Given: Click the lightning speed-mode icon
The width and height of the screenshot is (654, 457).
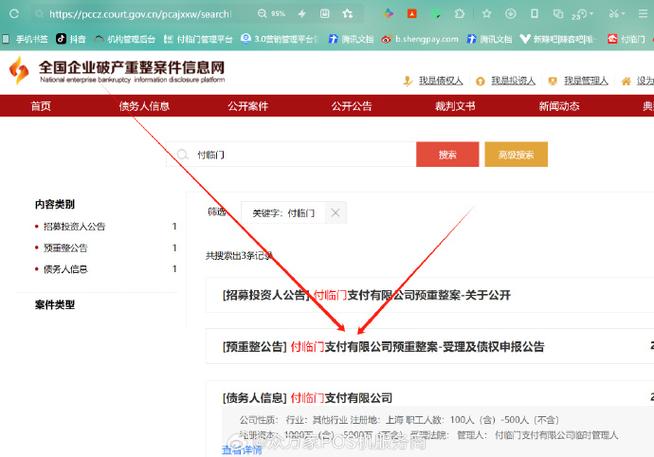Looking at the screenshot, I should pyautogui.click(x=302, y=14).
